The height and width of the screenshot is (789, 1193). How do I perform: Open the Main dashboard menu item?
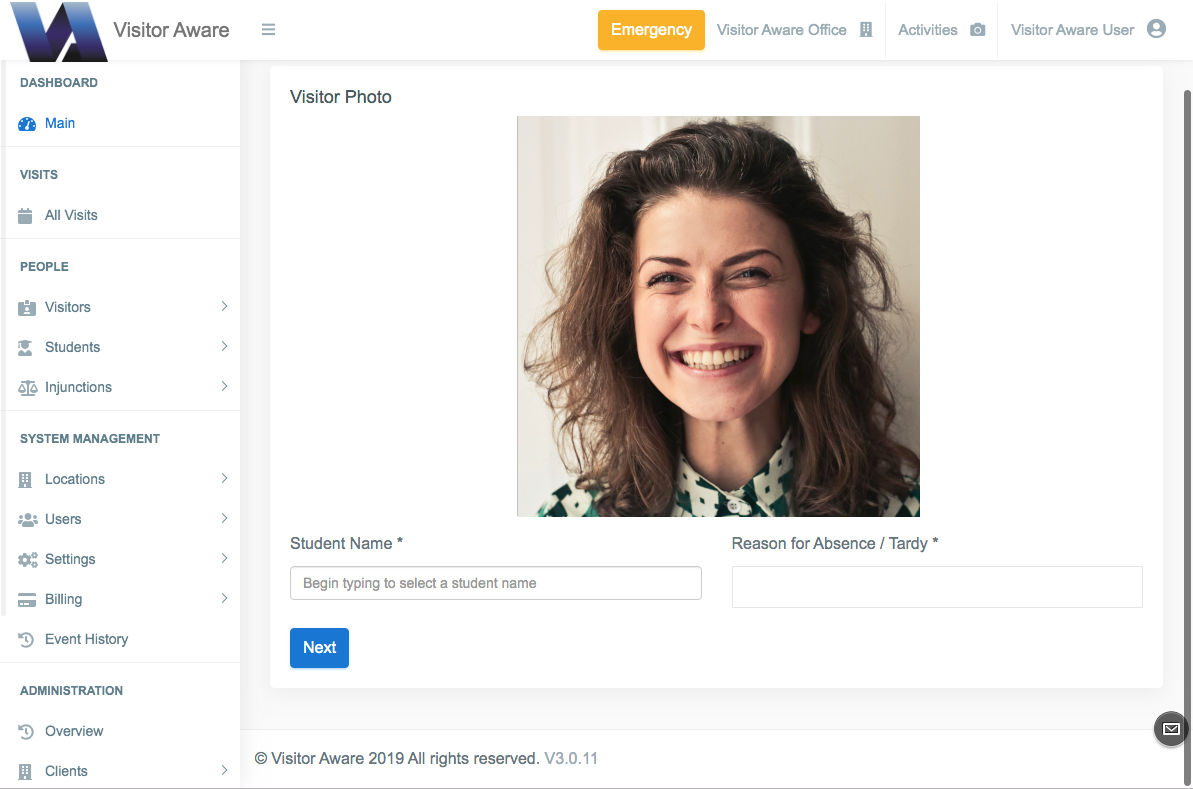(122, 123)
